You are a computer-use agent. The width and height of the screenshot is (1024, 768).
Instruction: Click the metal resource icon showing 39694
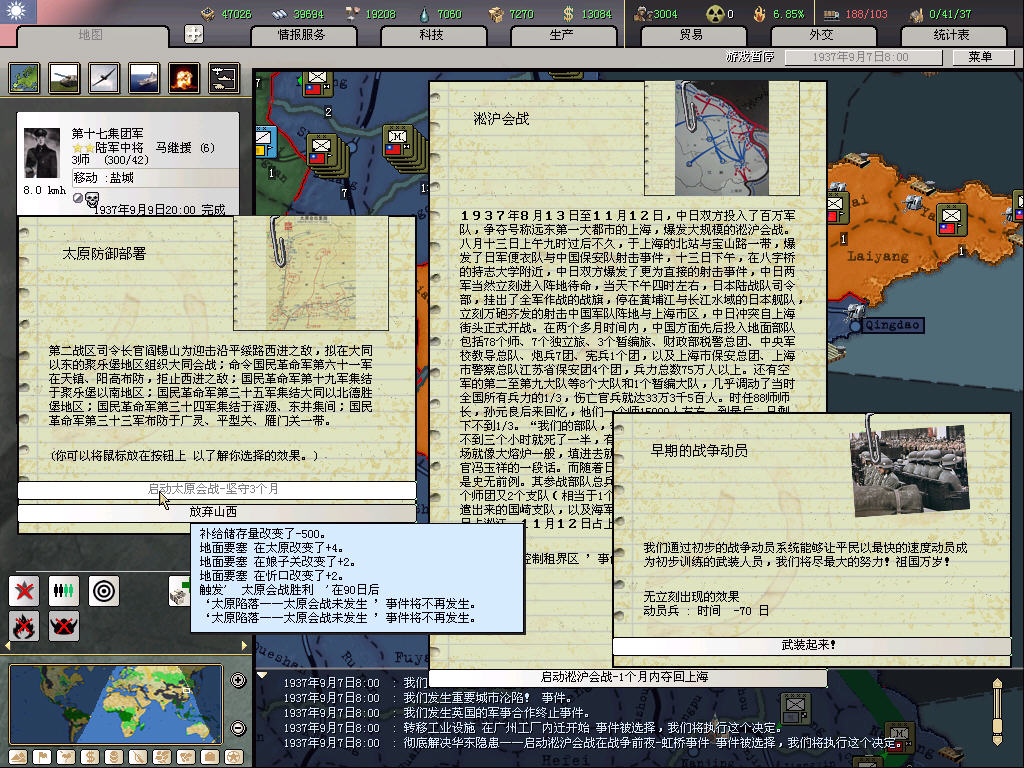point(280,14)
